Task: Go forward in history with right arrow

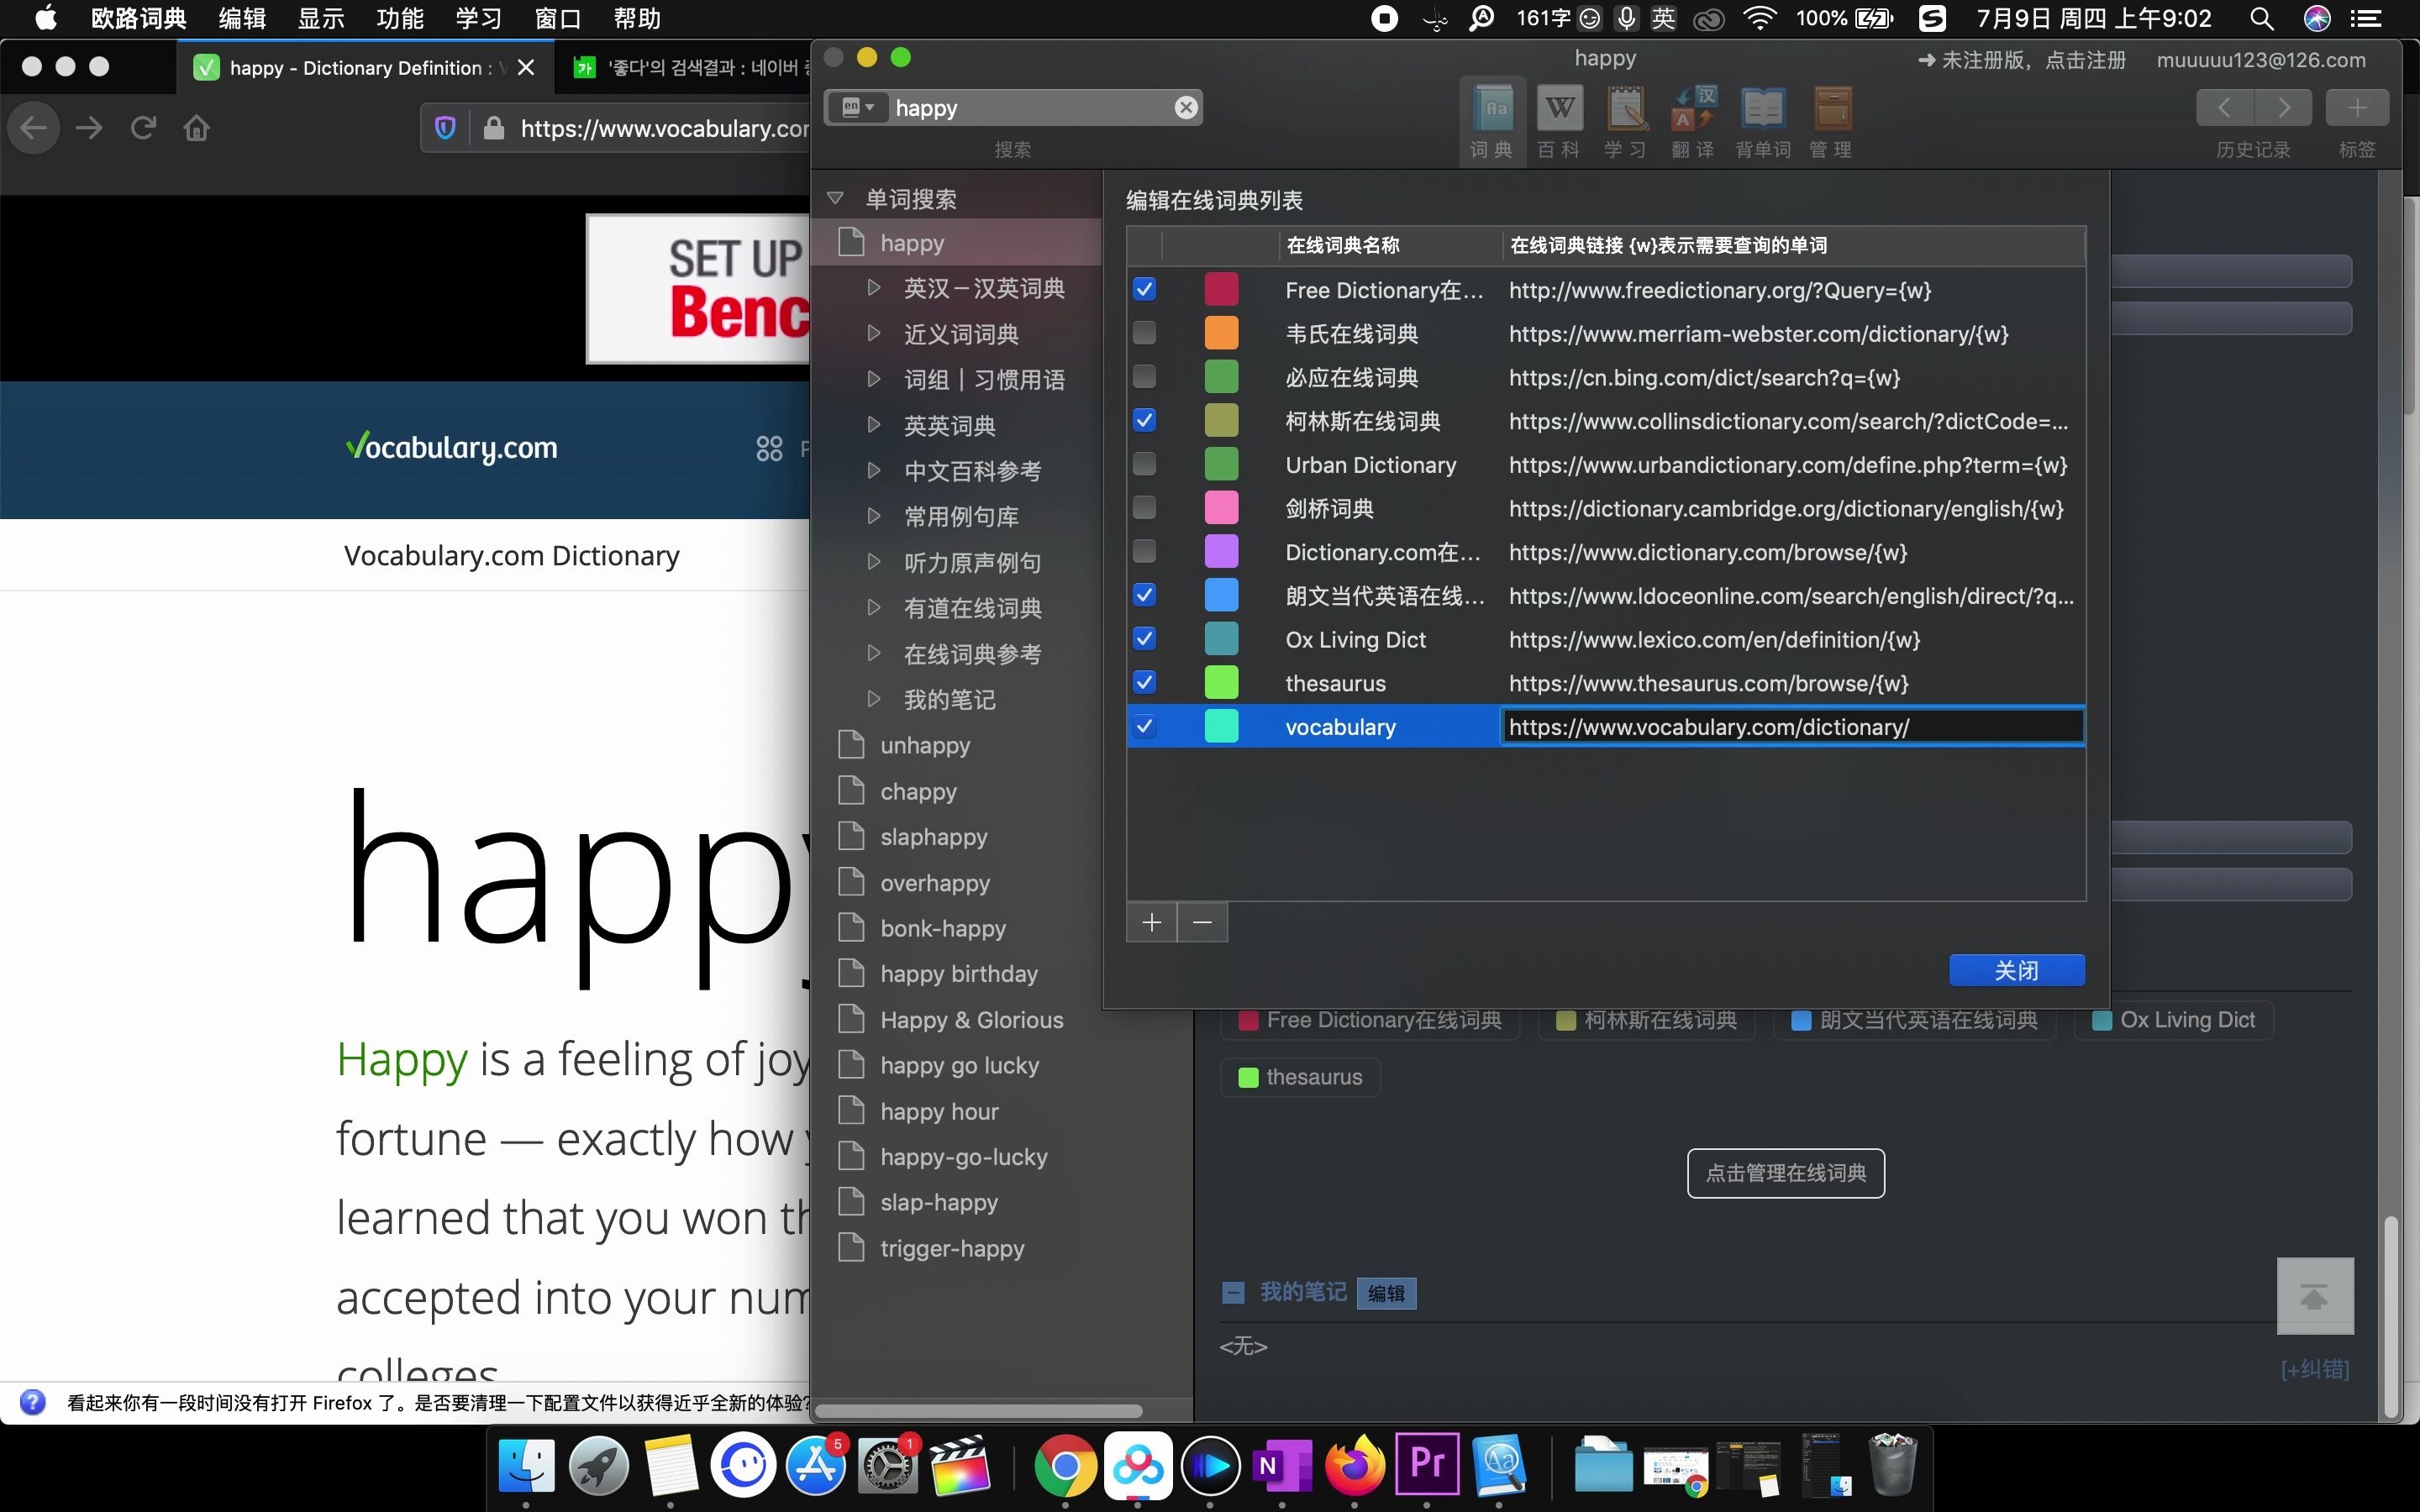Action: pyautogui.click(x=2283, y=108)
